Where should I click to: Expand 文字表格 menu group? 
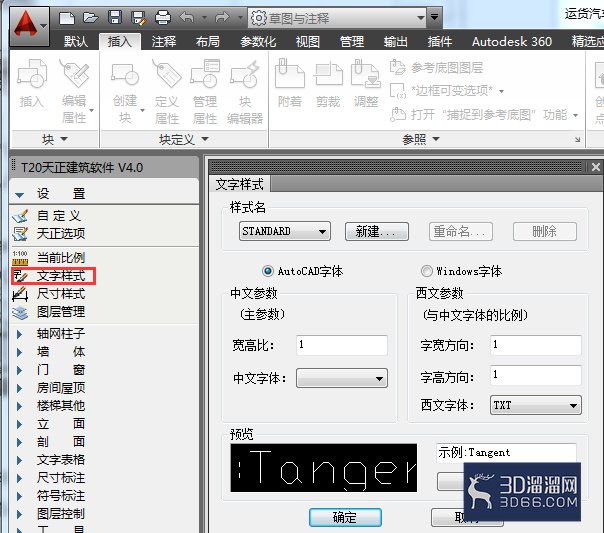(x=20, y=460)
